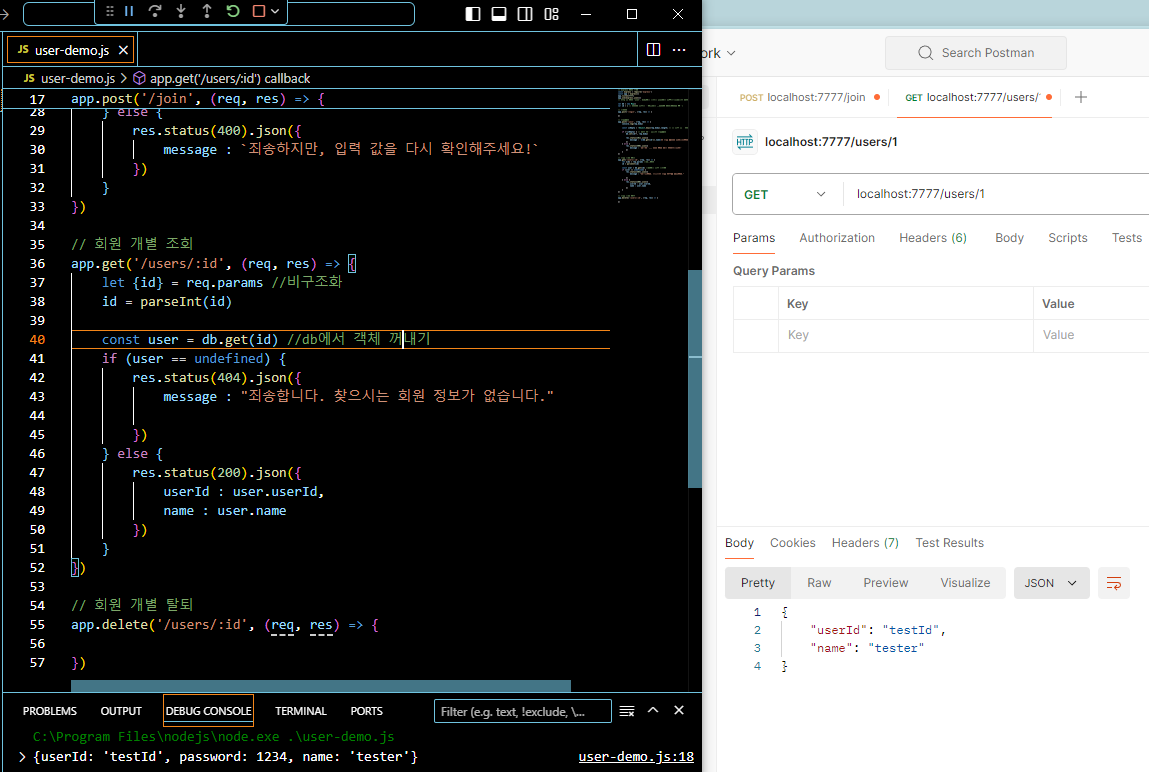
Task: Add a new Postman request tab
Action: 1081,97
